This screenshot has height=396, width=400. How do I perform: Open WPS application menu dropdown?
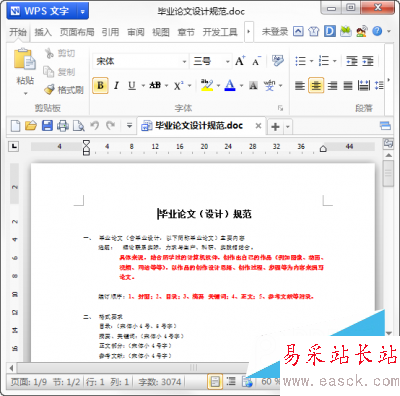click(x=83, y=12)
